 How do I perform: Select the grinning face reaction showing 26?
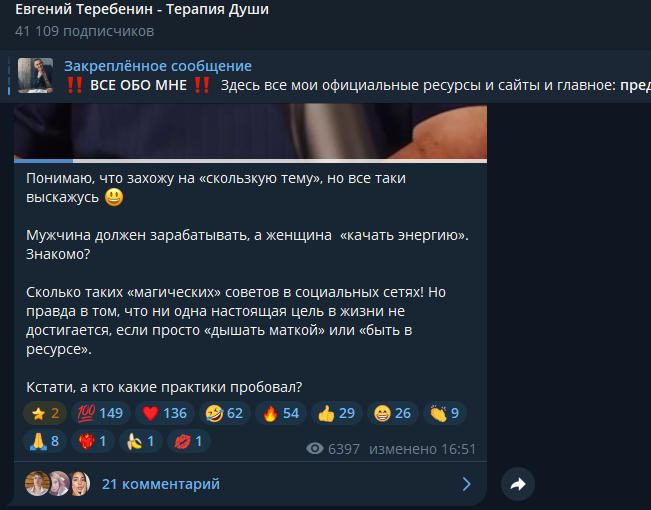[x=392, y=413]
